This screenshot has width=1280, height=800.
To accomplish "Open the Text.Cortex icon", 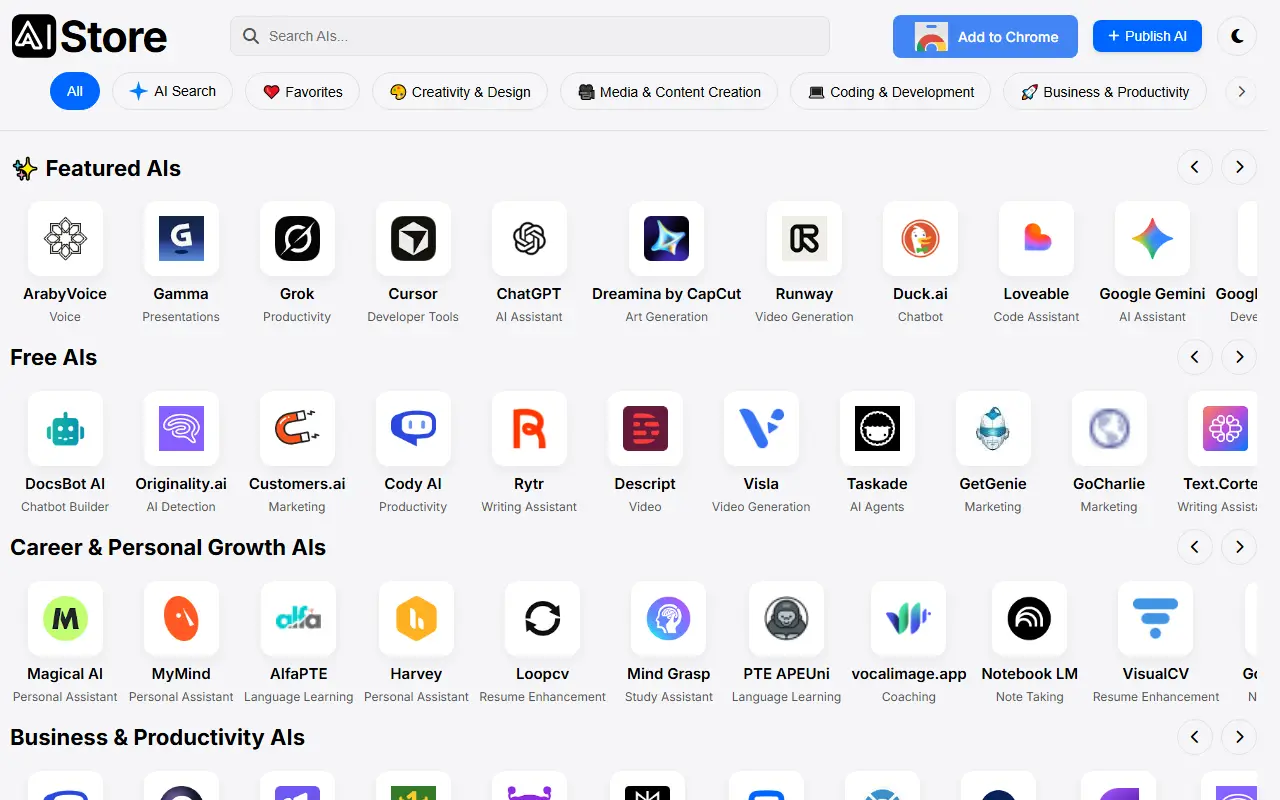I will 1224,429.
